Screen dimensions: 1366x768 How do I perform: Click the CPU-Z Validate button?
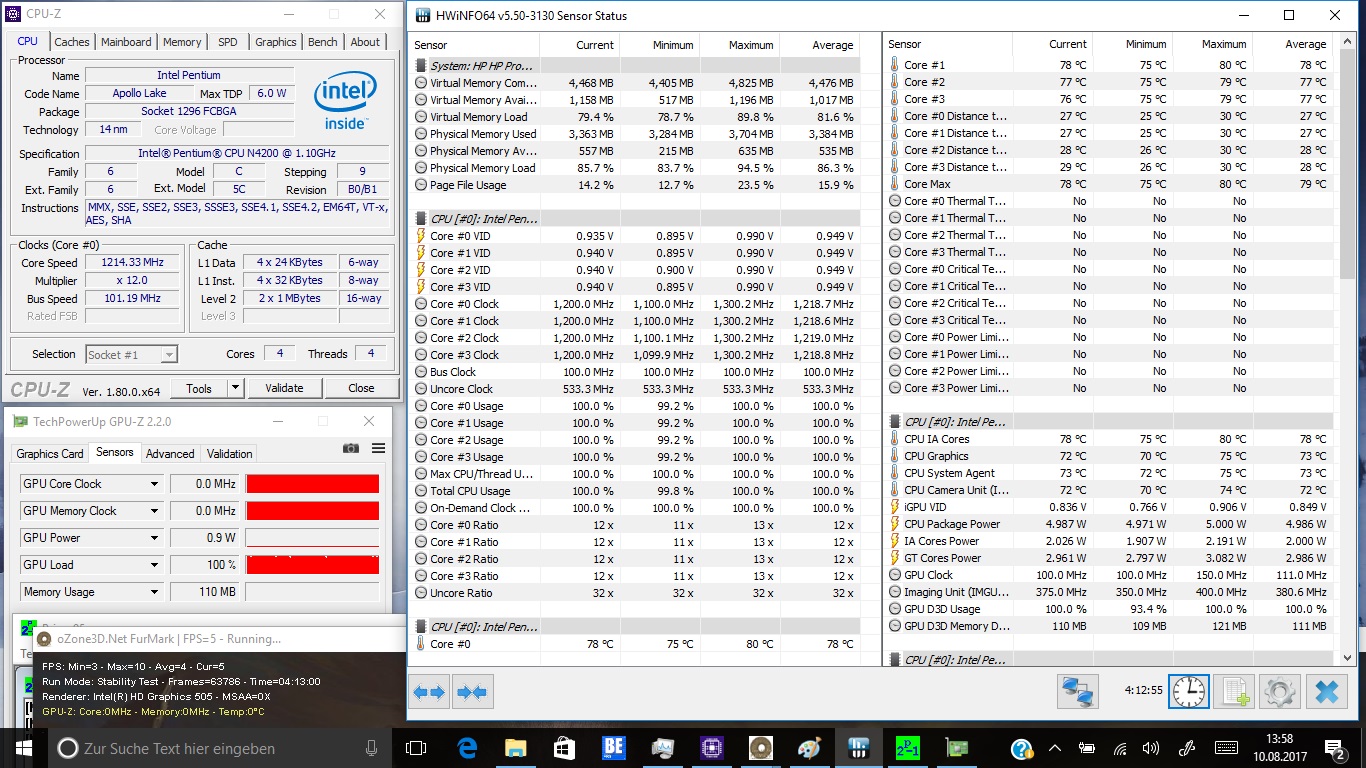[284, 388]
